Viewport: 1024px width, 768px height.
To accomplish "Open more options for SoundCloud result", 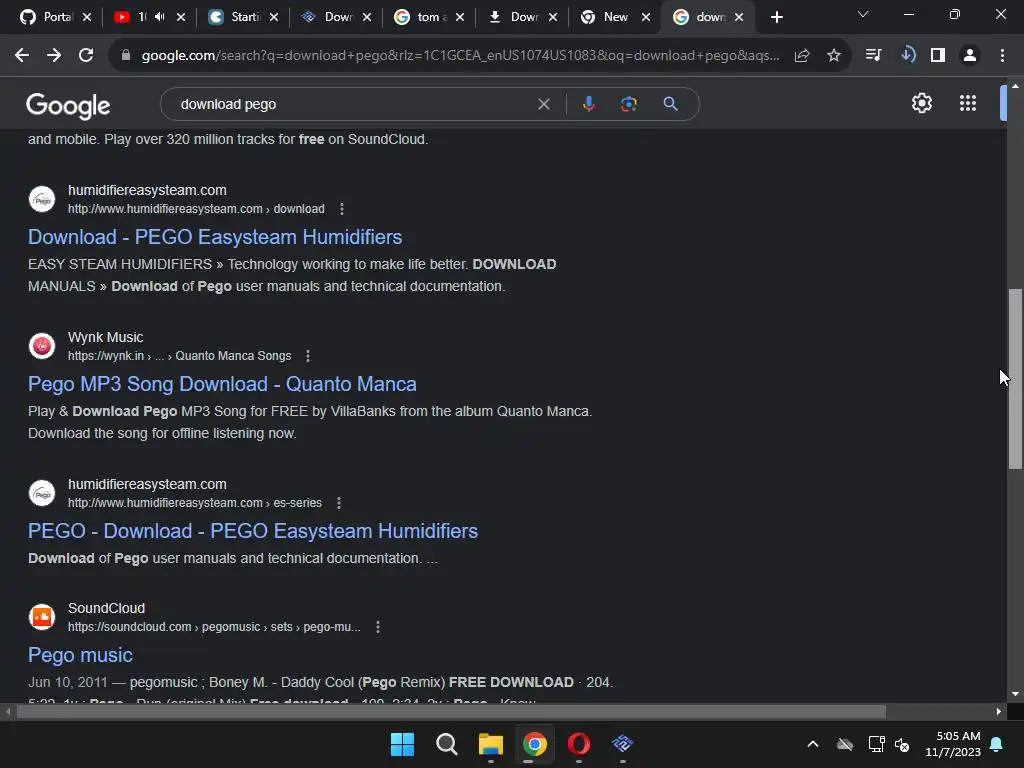I will pyautogui.click(x=377, y=627).
